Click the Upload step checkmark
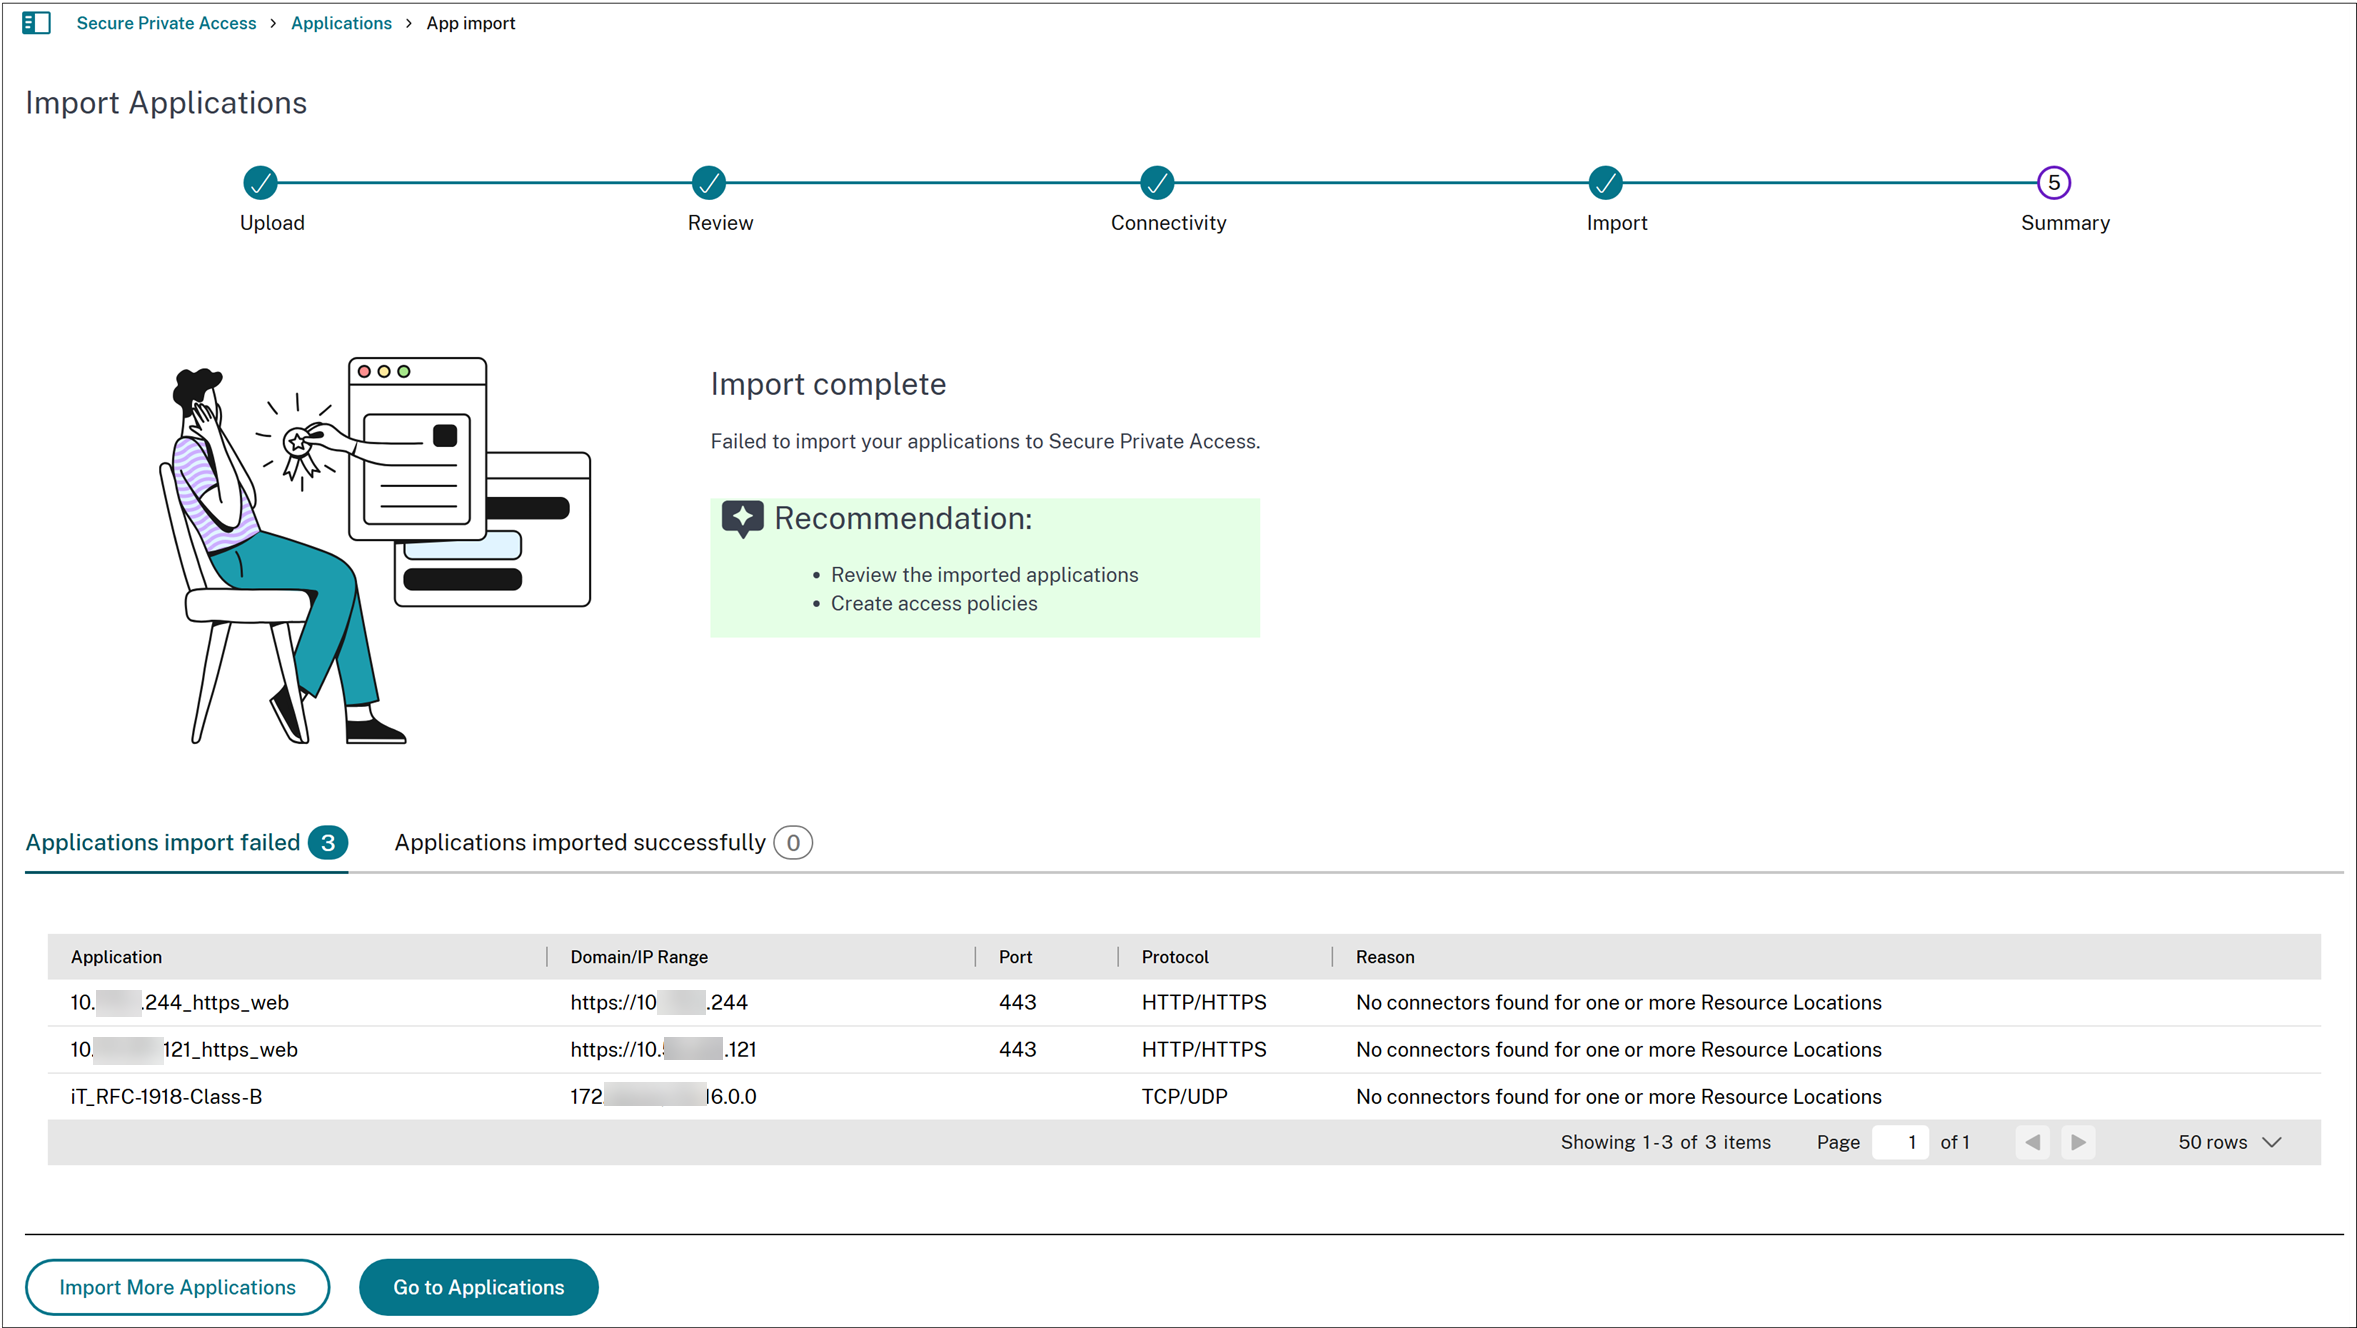 coord(260,183)
